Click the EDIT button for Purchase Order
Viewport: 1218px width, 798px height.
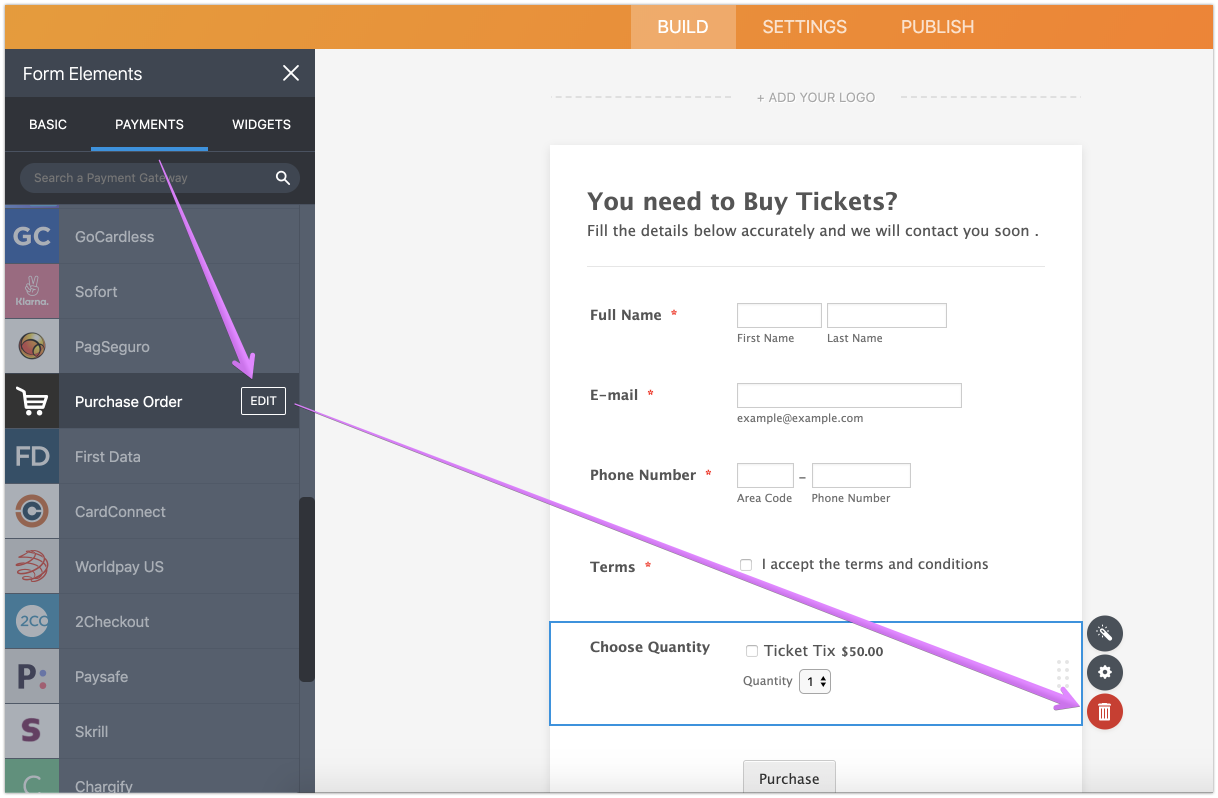[263, 401]
